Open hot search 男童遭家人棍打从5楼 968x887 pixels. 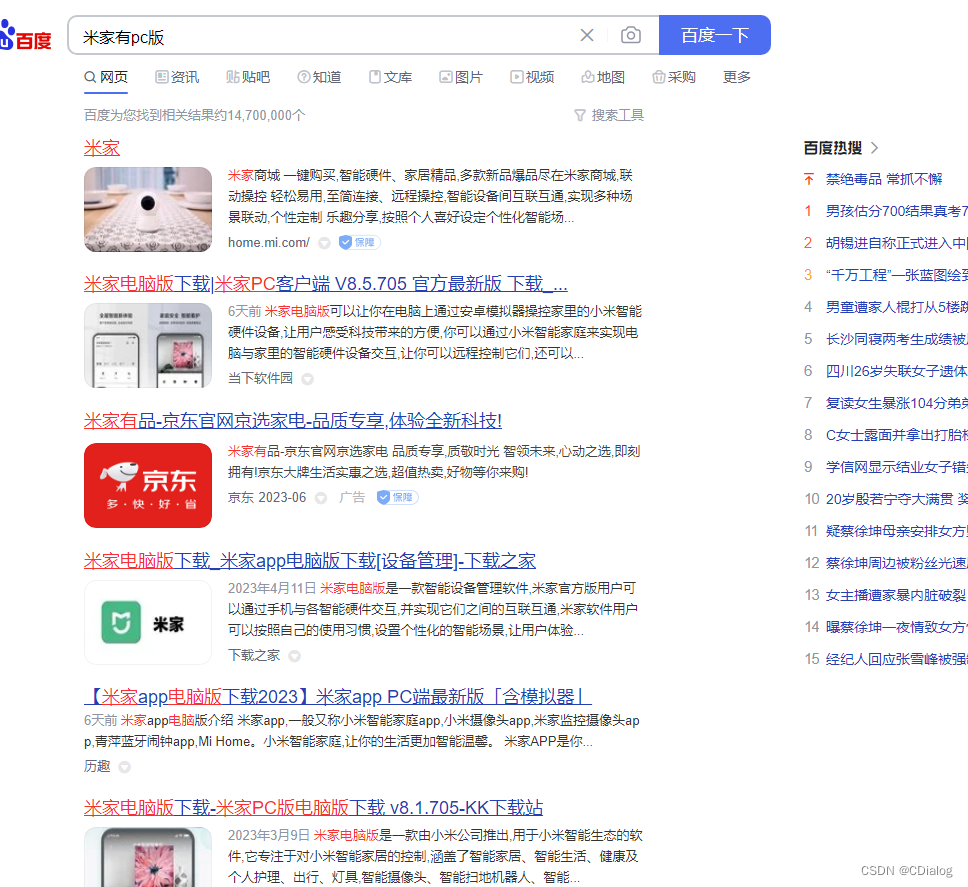click(x=897, y=307)
